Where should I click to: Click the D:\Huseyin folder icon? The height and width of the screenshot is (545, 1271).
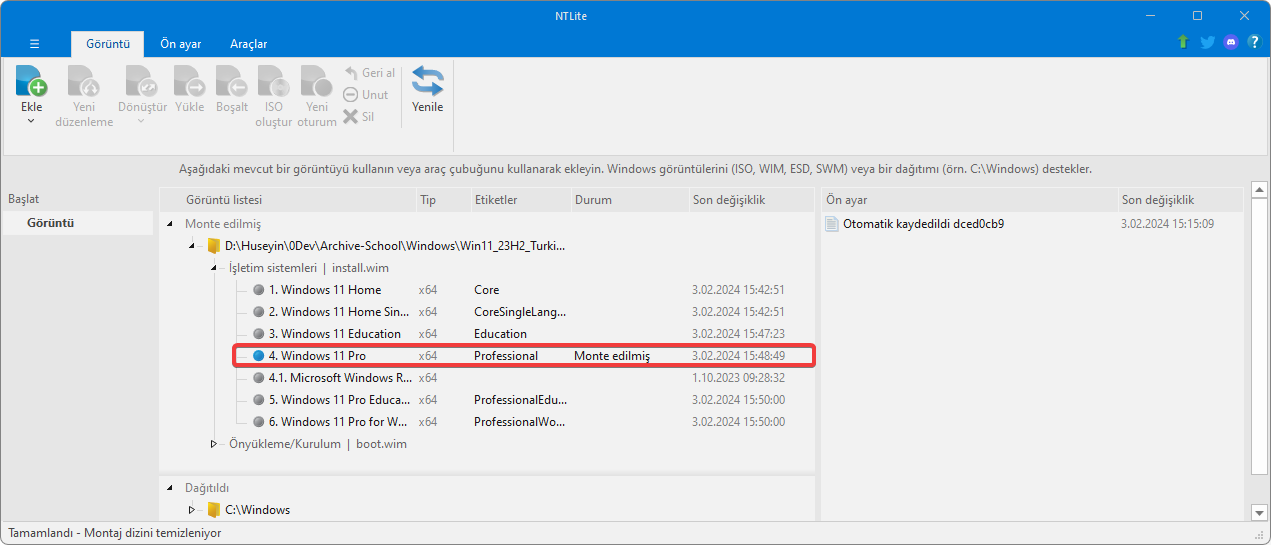point(213,246)
